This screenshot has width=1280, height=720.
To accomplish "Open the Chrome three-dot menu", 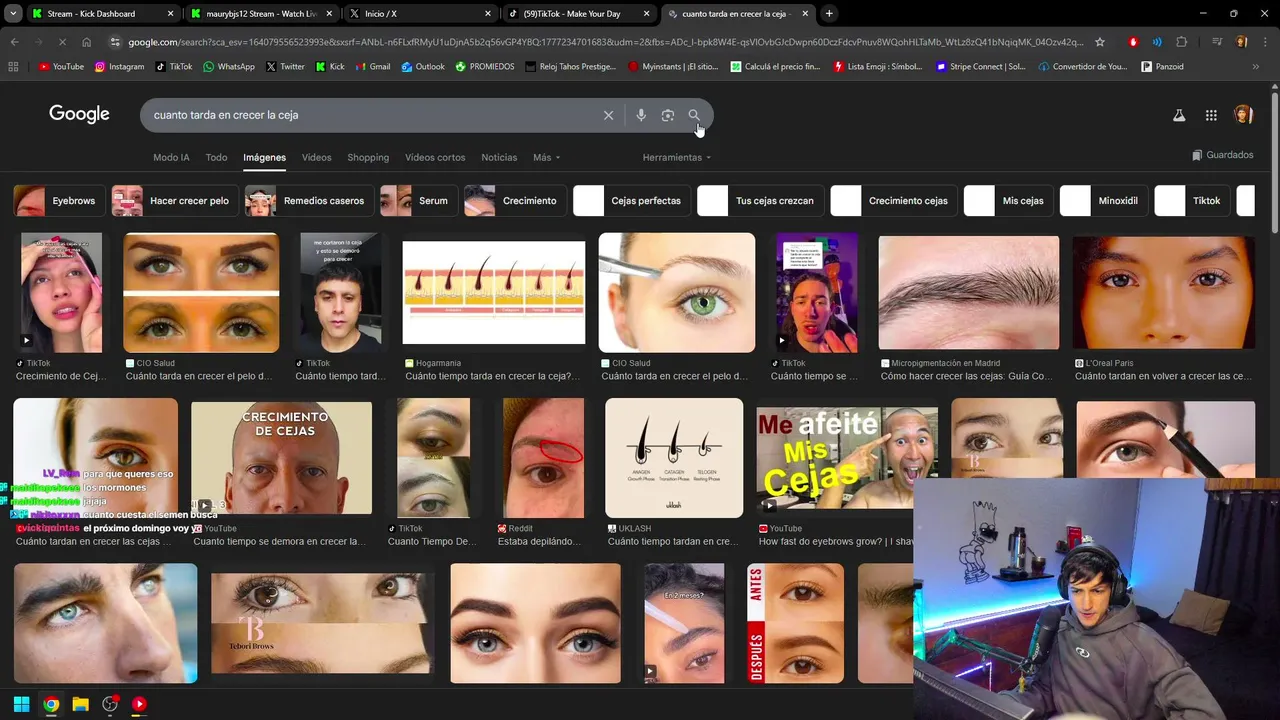I will (1264, 42).
